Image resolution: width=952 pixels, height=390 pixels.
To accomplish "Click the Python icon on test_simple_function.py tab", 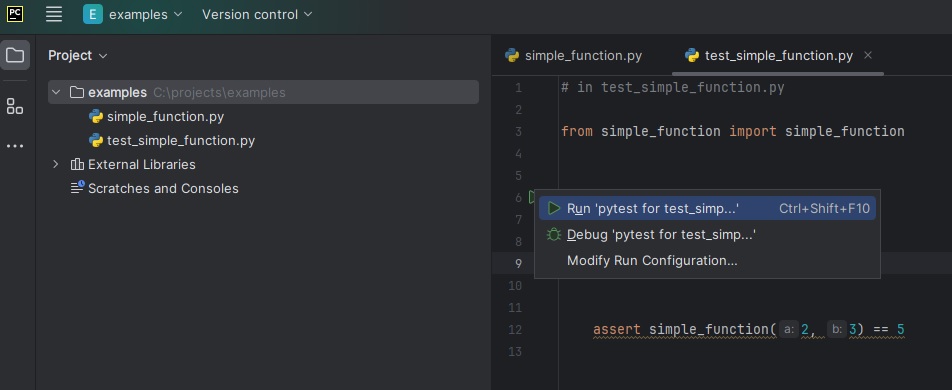I will 692,55.
